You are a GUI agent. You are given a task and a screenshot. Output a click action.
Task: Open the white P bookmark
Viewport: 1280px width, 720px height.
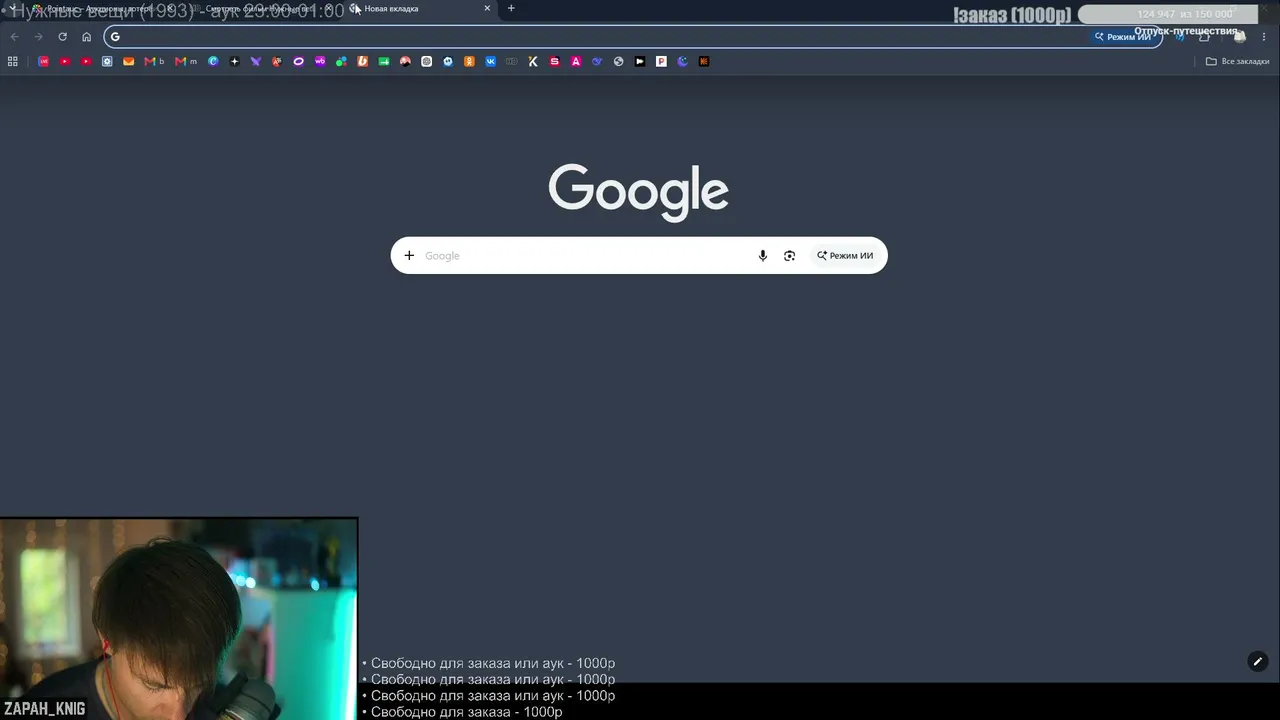tap(661, 61)
